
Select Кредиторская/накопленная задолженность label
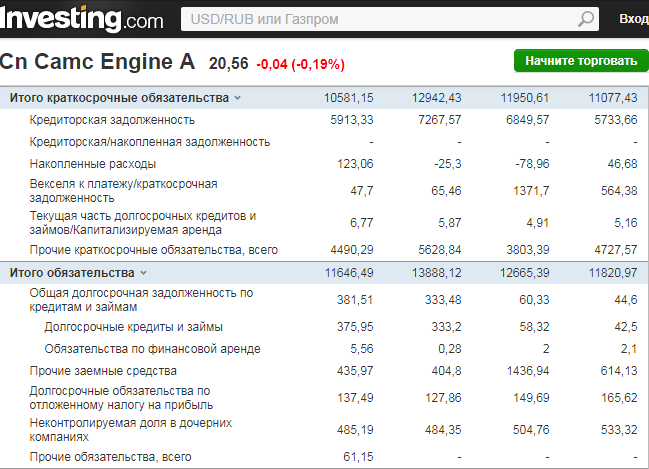tap(150, 142)
